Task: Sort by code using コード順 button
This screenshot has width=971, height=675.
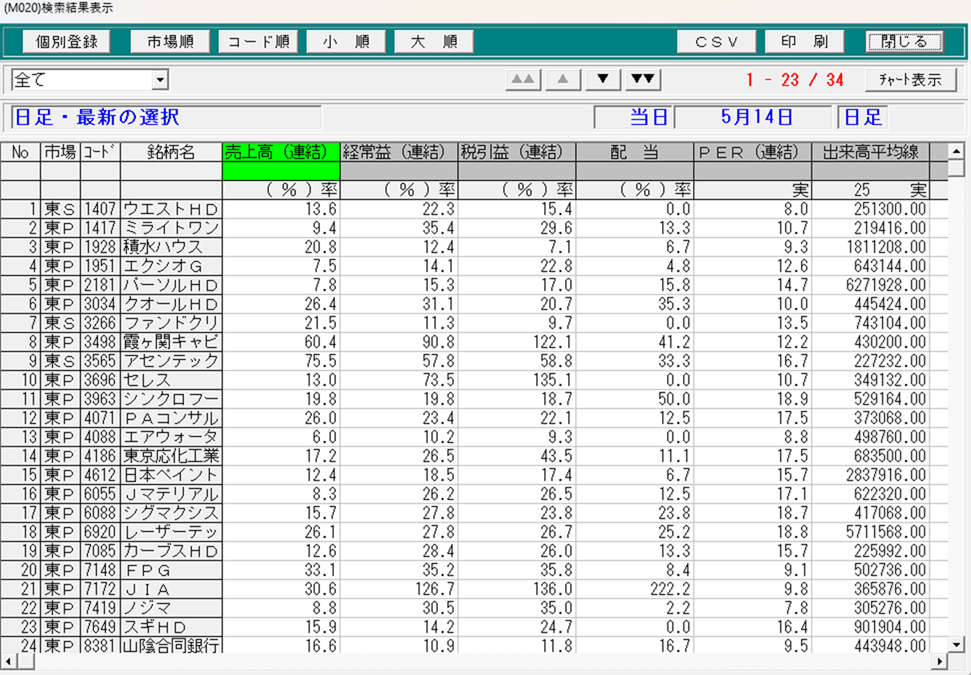Action: (258, 41)
